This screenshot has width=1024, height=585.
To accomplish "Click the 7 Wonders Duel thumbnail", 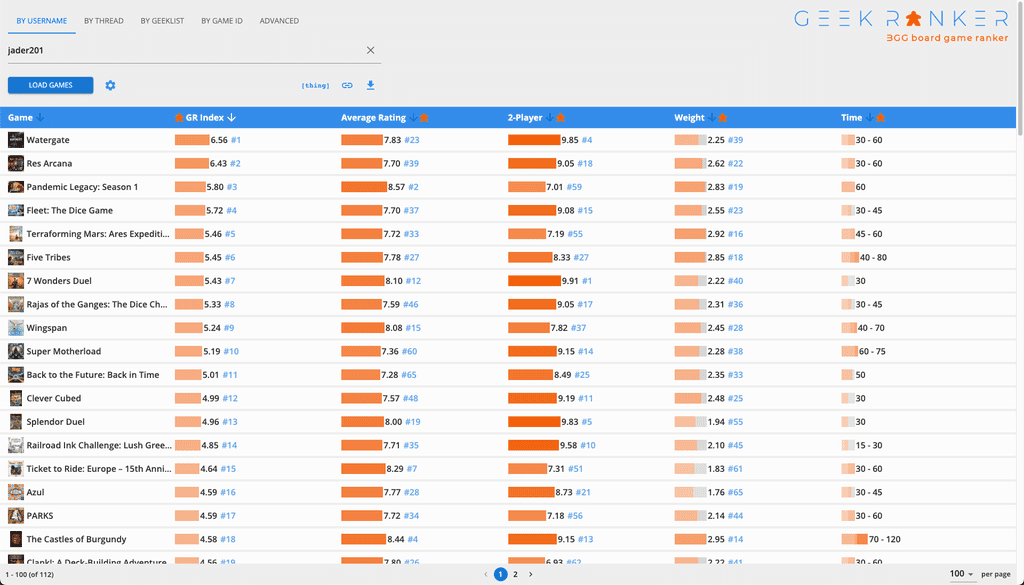I will (16, 281).
